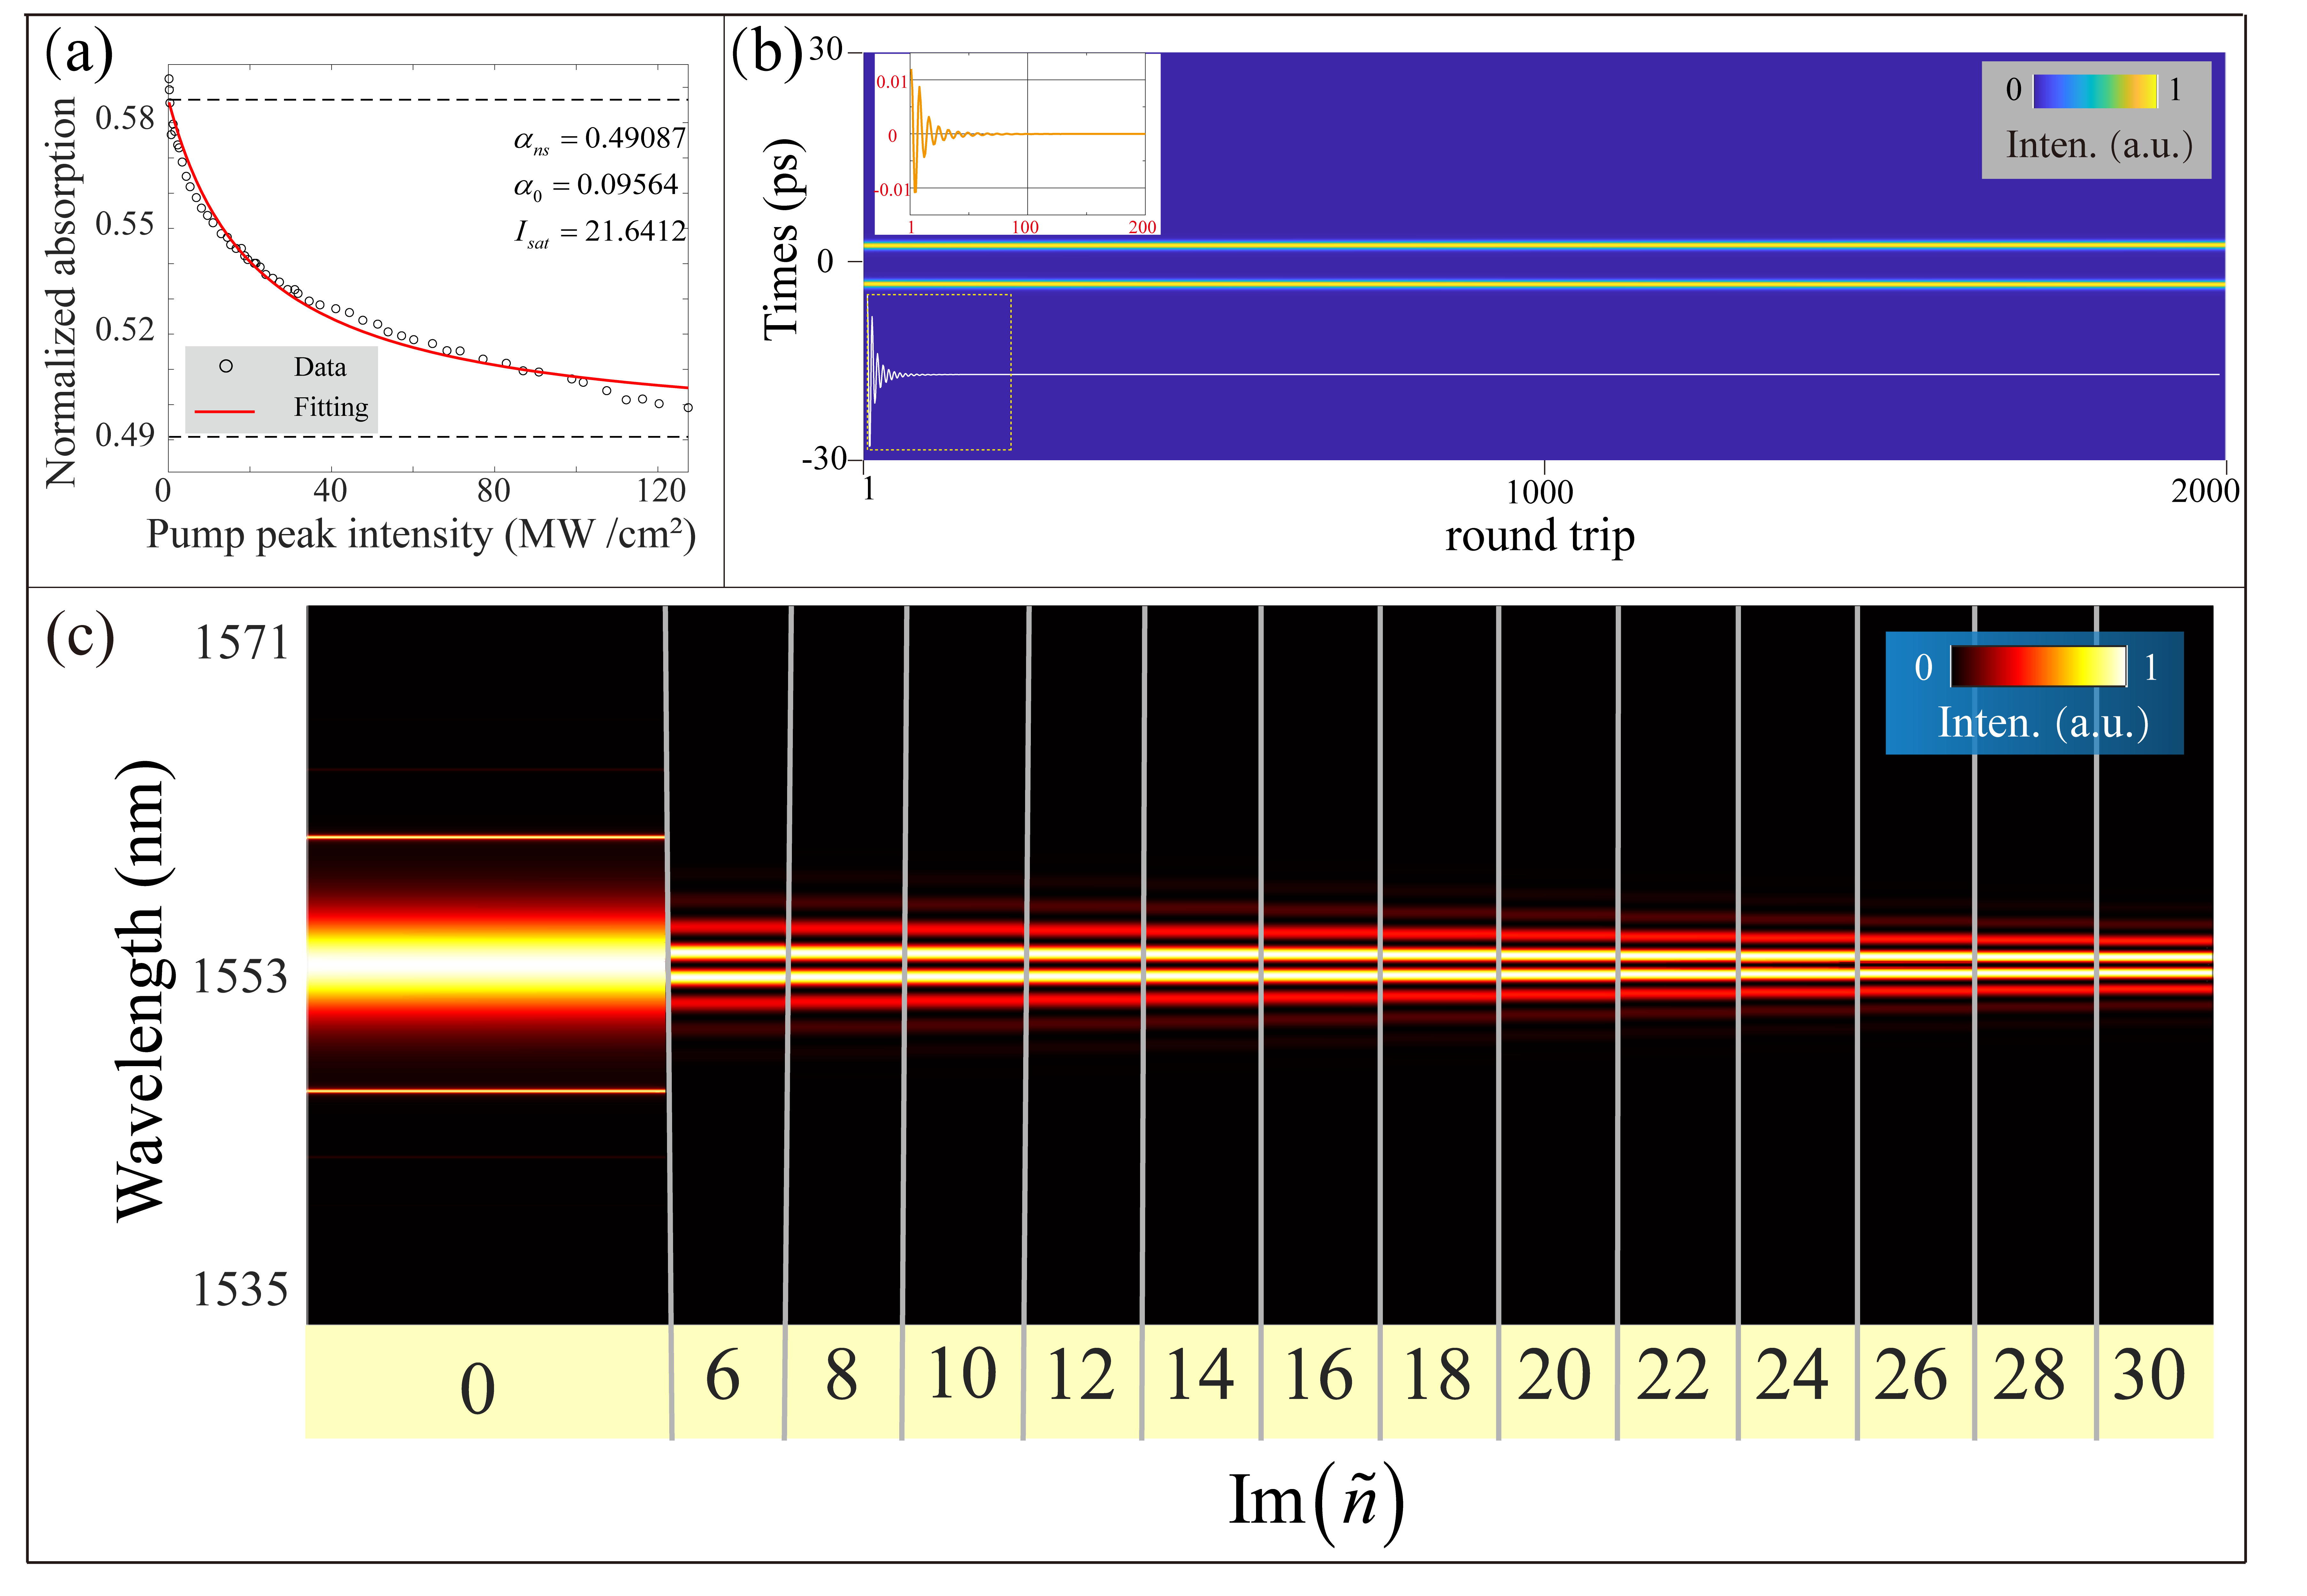
Task: Click the 200 tick in the inset plot
Action: [x=1142, y=227]
